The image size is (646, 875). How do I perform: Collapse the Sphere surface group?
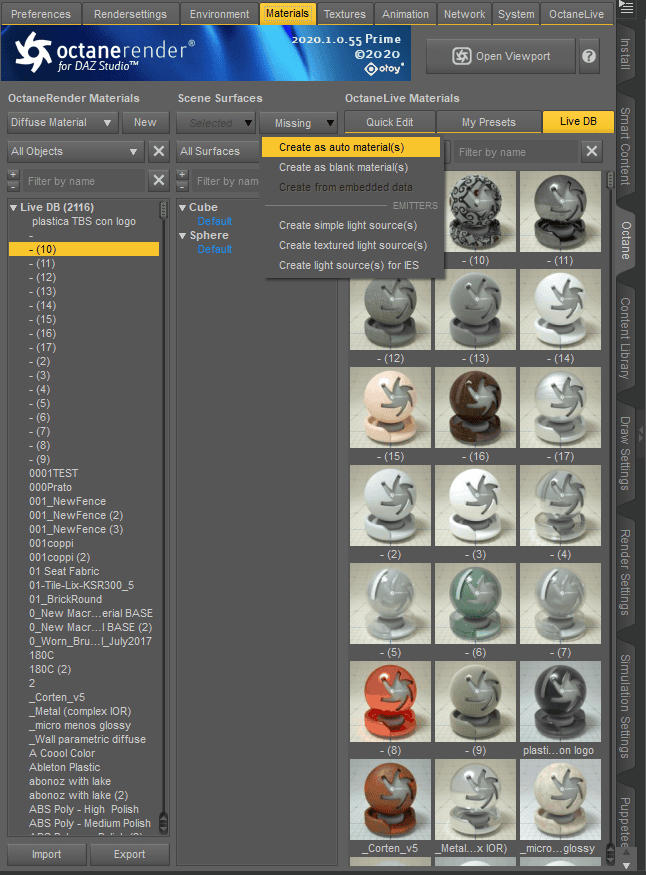click(182, 235)
